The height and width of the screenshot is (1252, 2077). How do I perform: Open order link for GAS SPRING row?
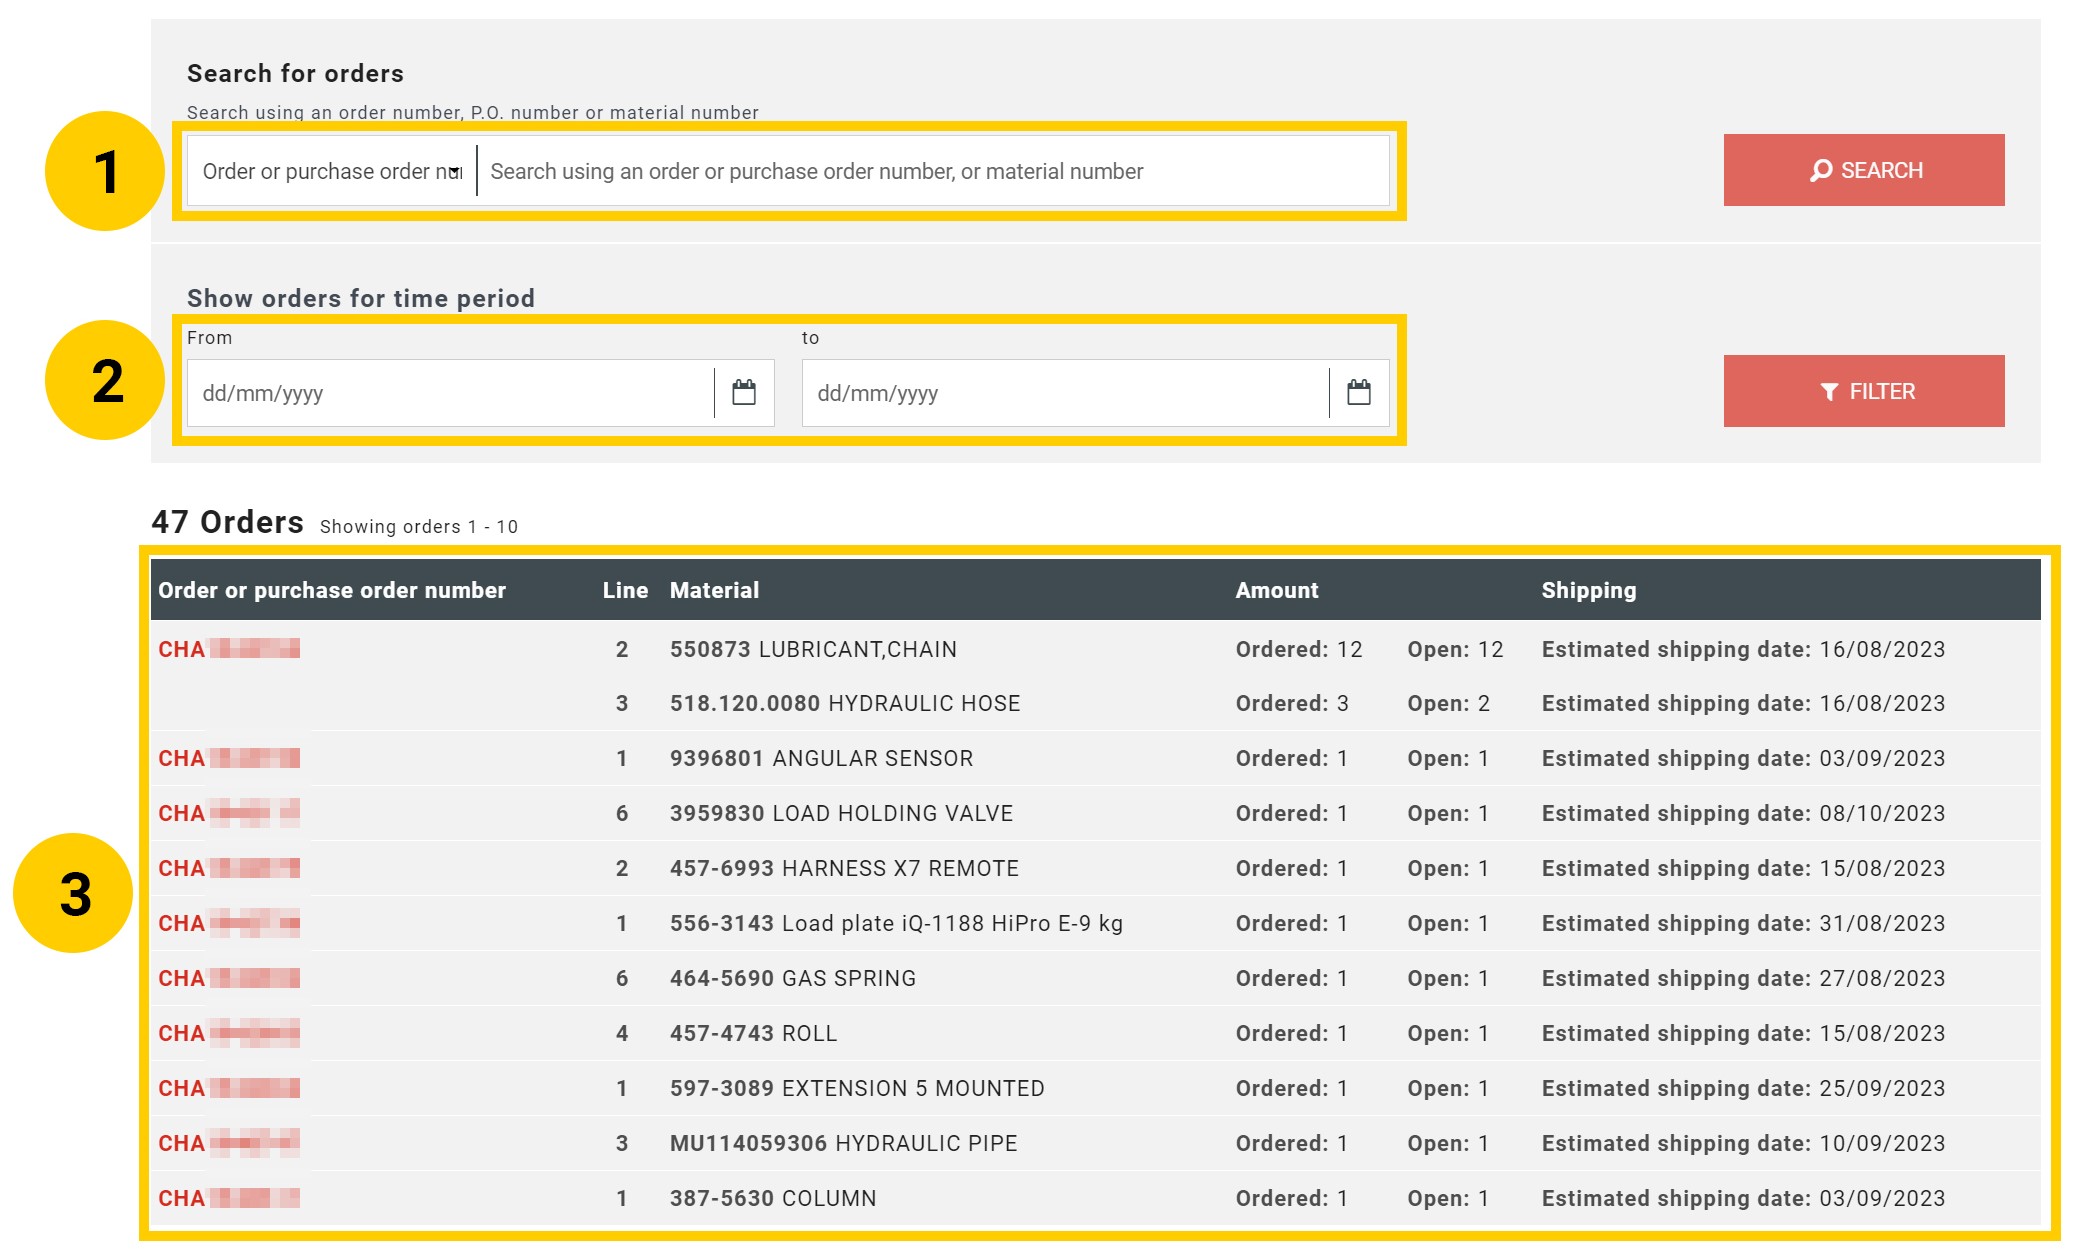pyautogui.click(x=229, y=978)
